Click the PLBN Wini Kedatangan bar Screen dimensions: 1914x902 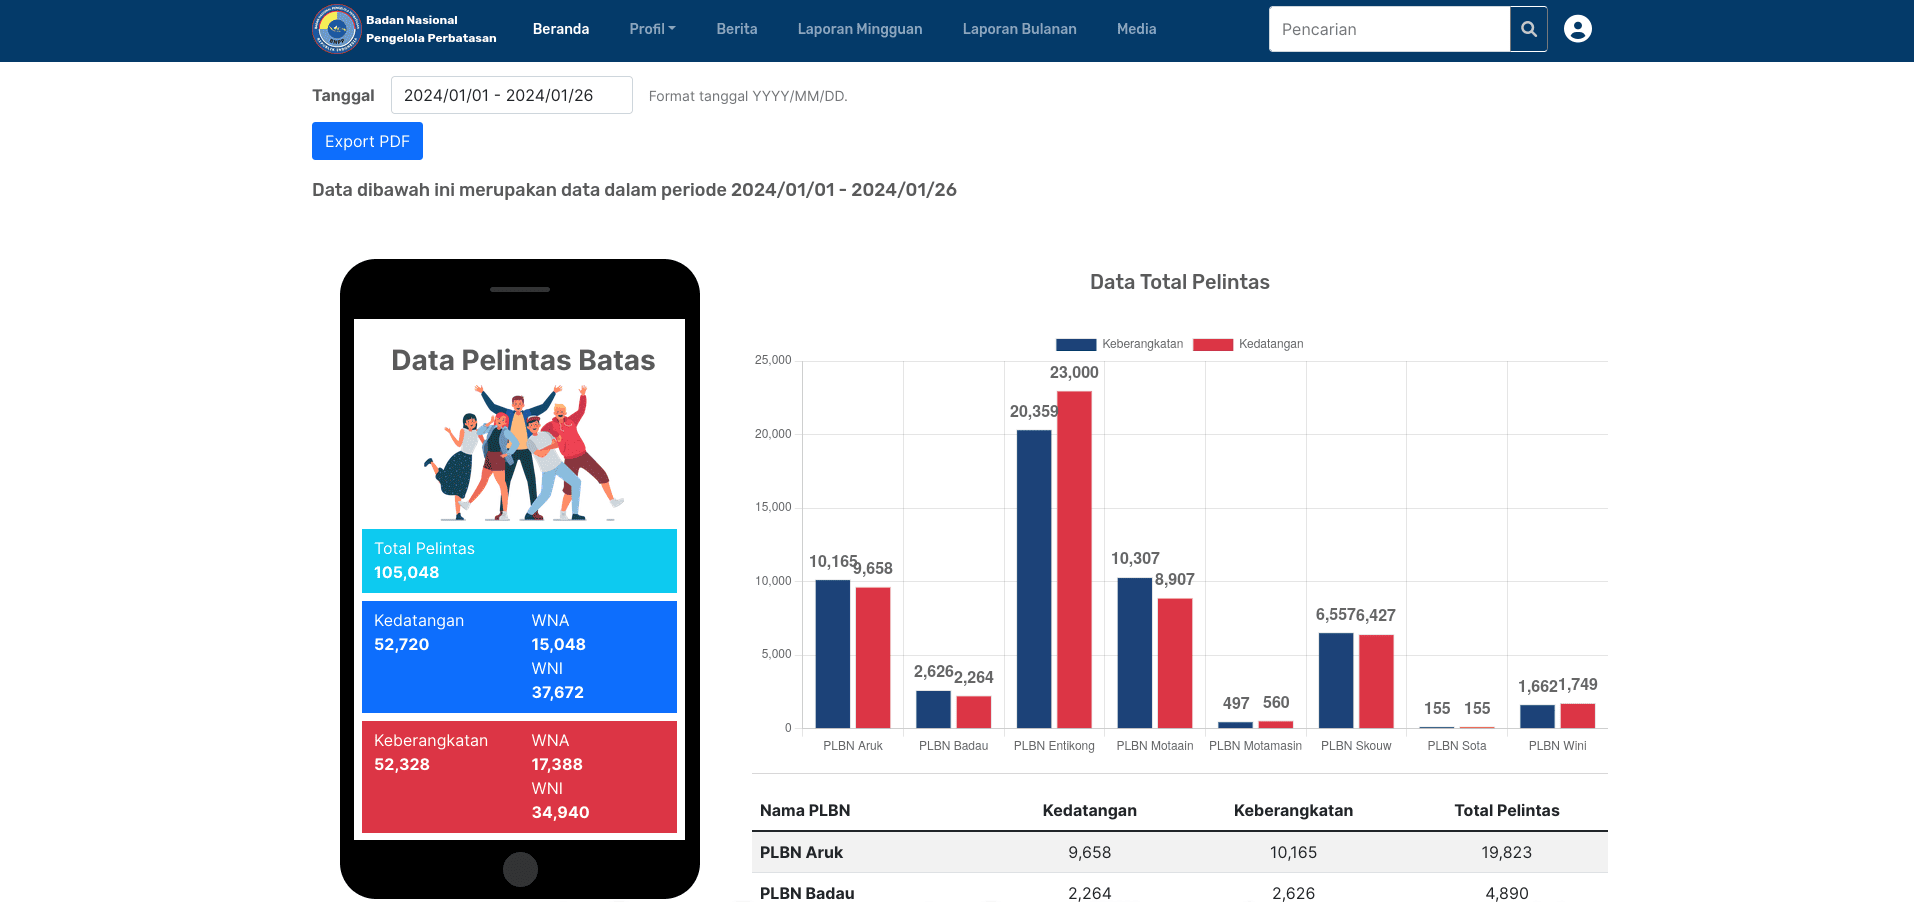coord(1578,716)
